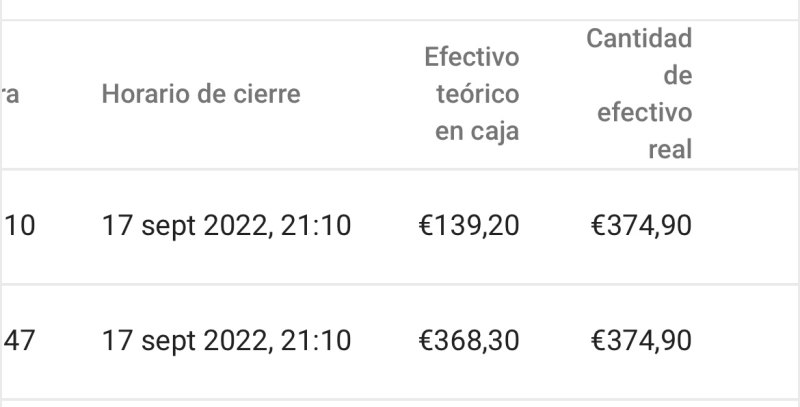800x407 pixels.
Task: Click the word "teórico" in the column header
Action: coord(477,95)
